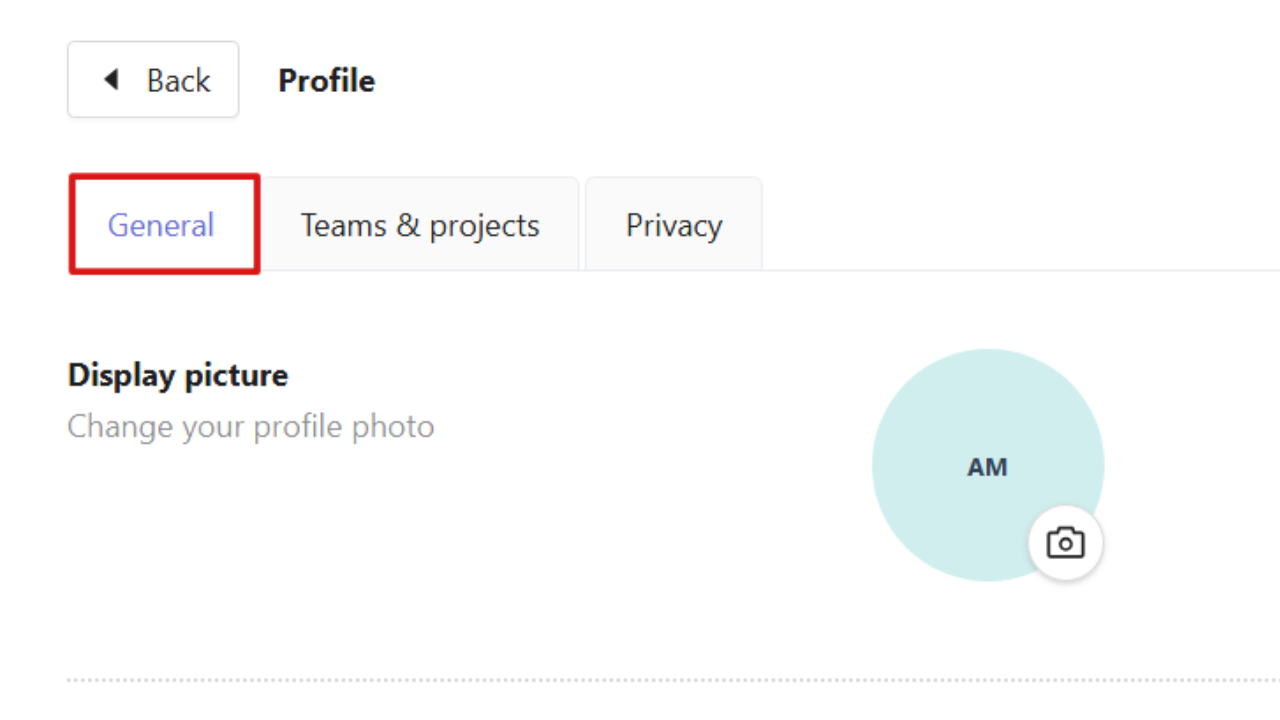Click the Change your profile photo text
This screenshot has height=720, width=1280.
tap(251, 427)
